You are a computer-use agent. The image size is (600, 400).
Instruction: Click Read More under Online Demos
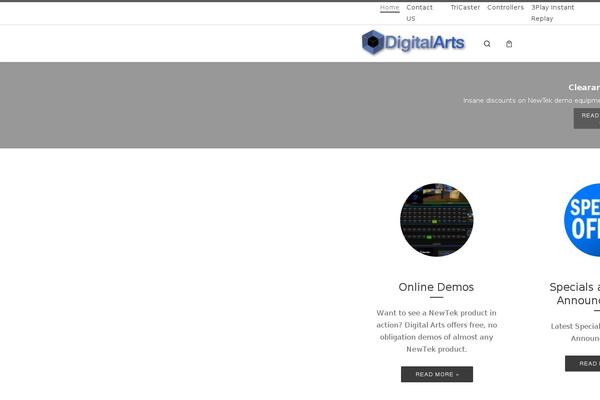coord(437,374)
